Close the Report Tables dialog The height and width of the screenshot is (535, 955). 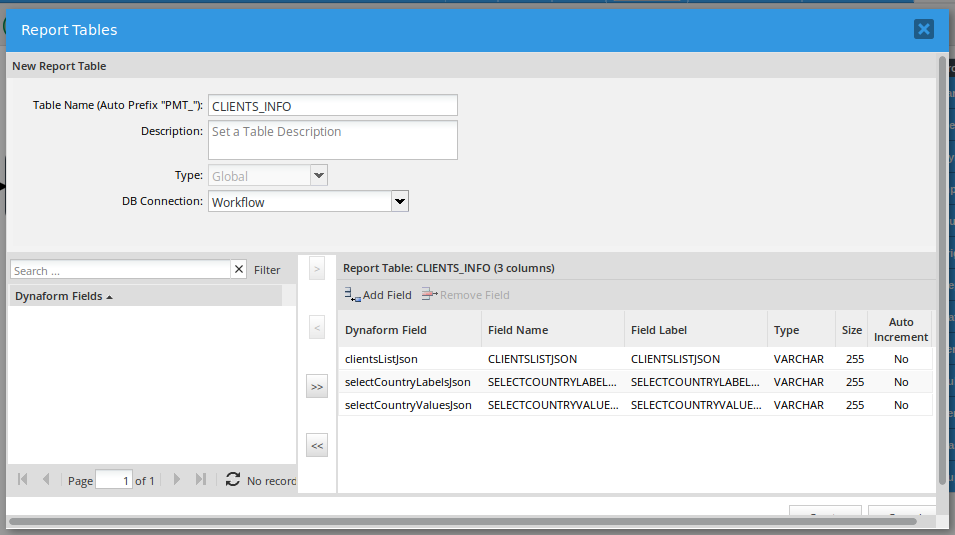click(x=923, y=29)
